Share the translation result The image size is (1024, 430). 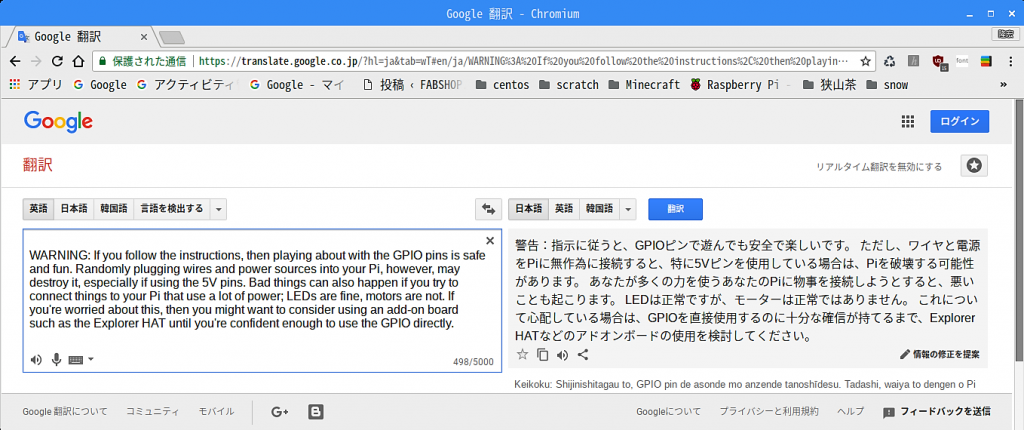pos(584,355)
